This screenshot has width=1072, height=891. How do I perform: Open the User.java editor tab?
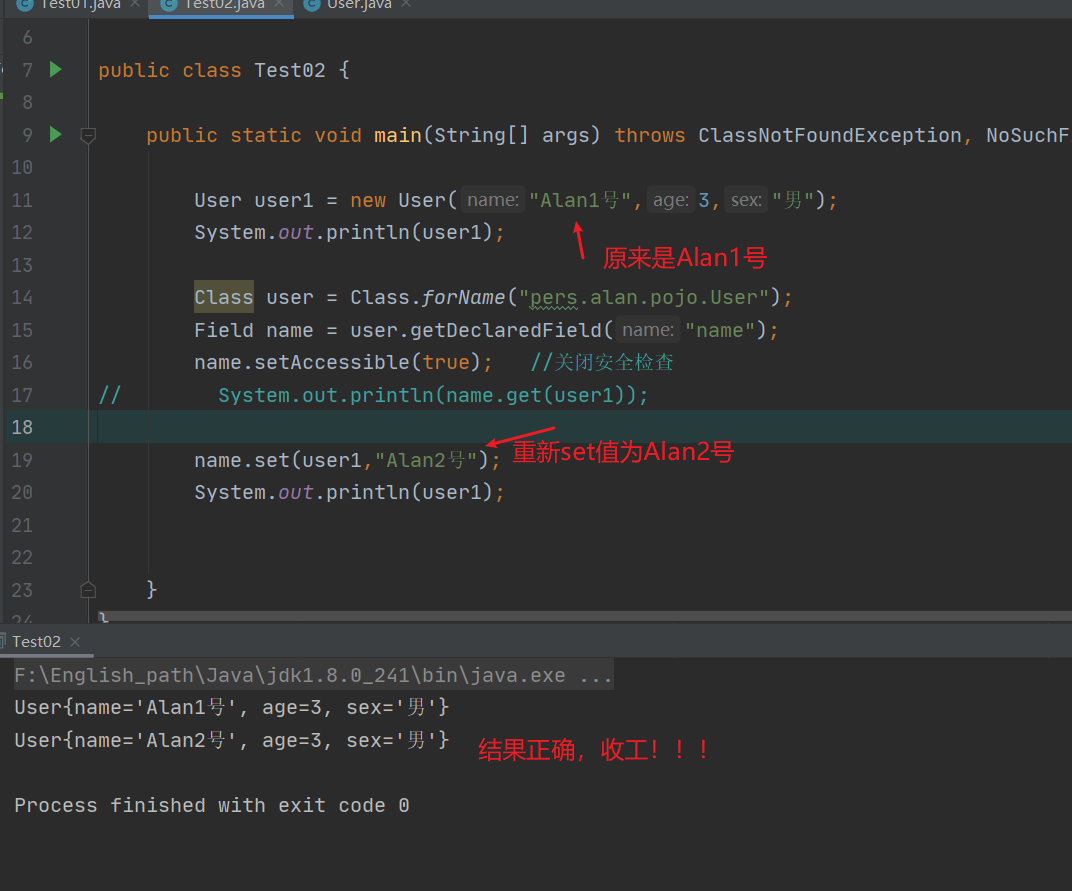pyautogui.click(x=359, y=4)
